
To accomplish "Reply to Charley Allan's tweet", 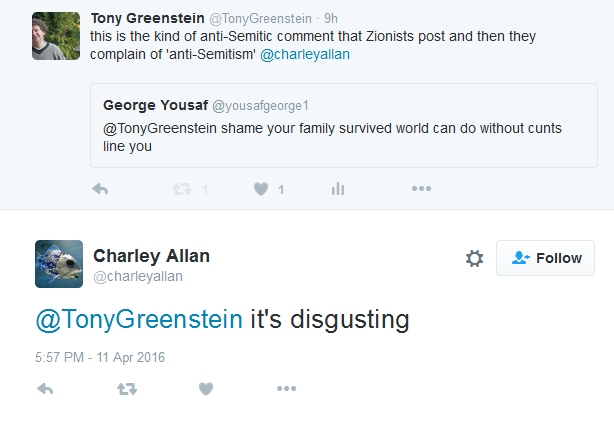I will tap(45, 389).
